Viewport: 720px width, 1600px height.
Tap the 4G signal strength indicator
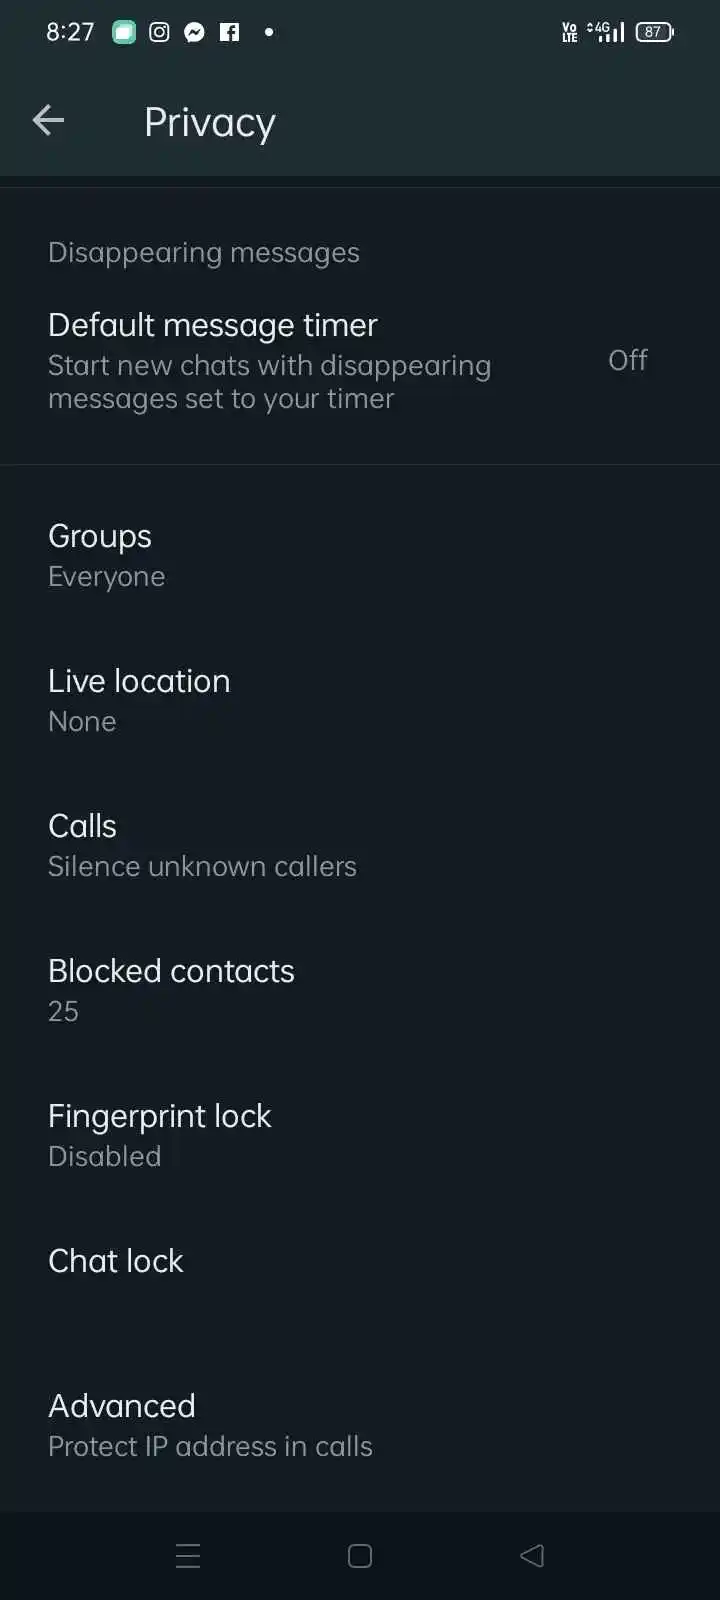(606, 32)
